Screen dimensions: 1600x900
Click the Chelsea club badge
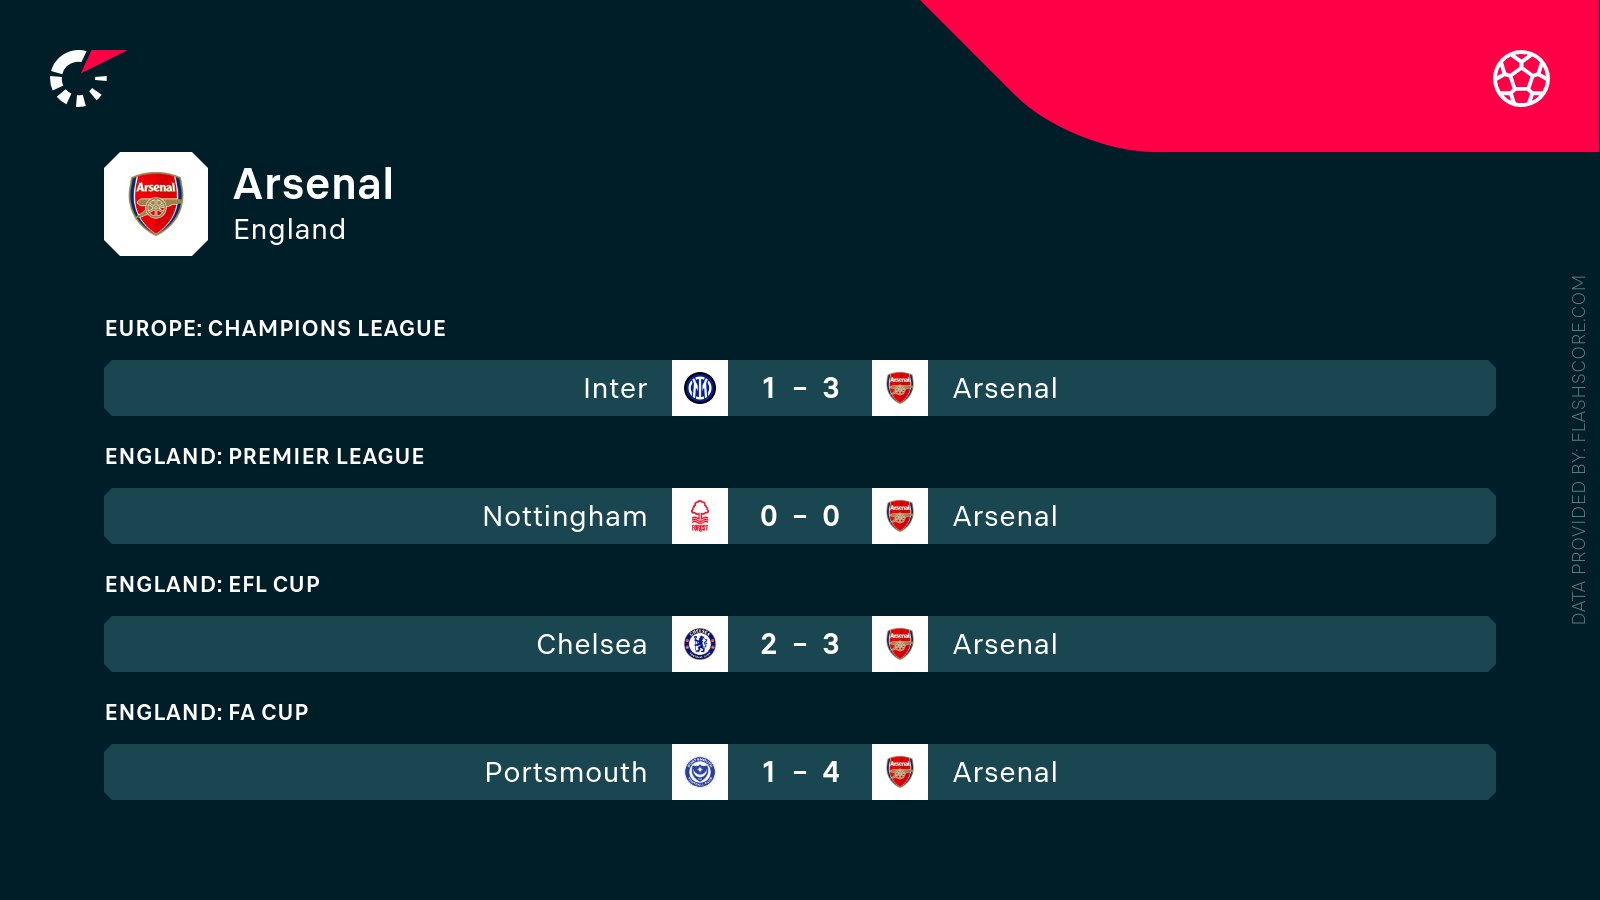click(x=700, y=644)
